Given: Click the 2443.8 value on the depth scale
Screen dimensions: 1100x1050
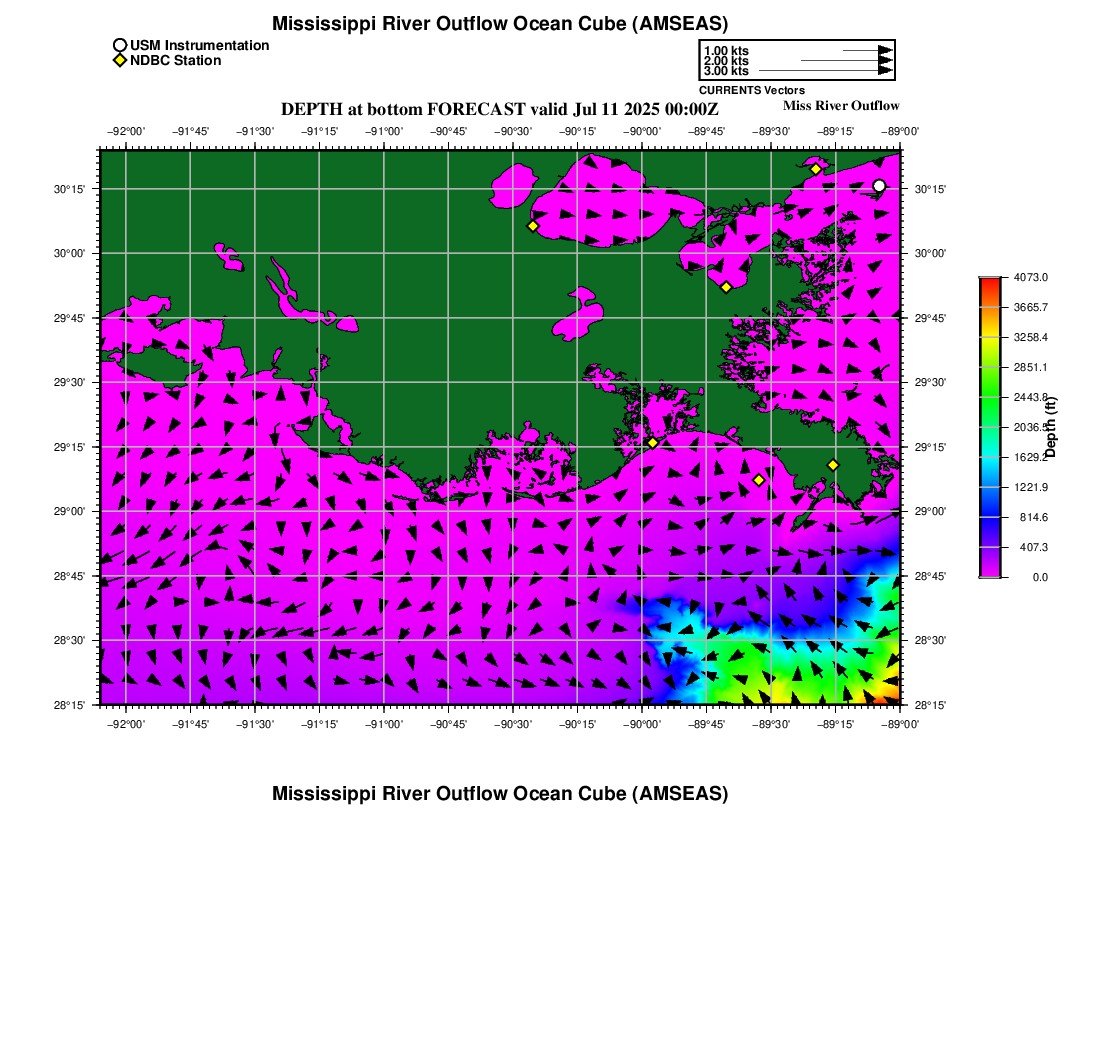Looking at the screenshot, I should pos(1030,397).
